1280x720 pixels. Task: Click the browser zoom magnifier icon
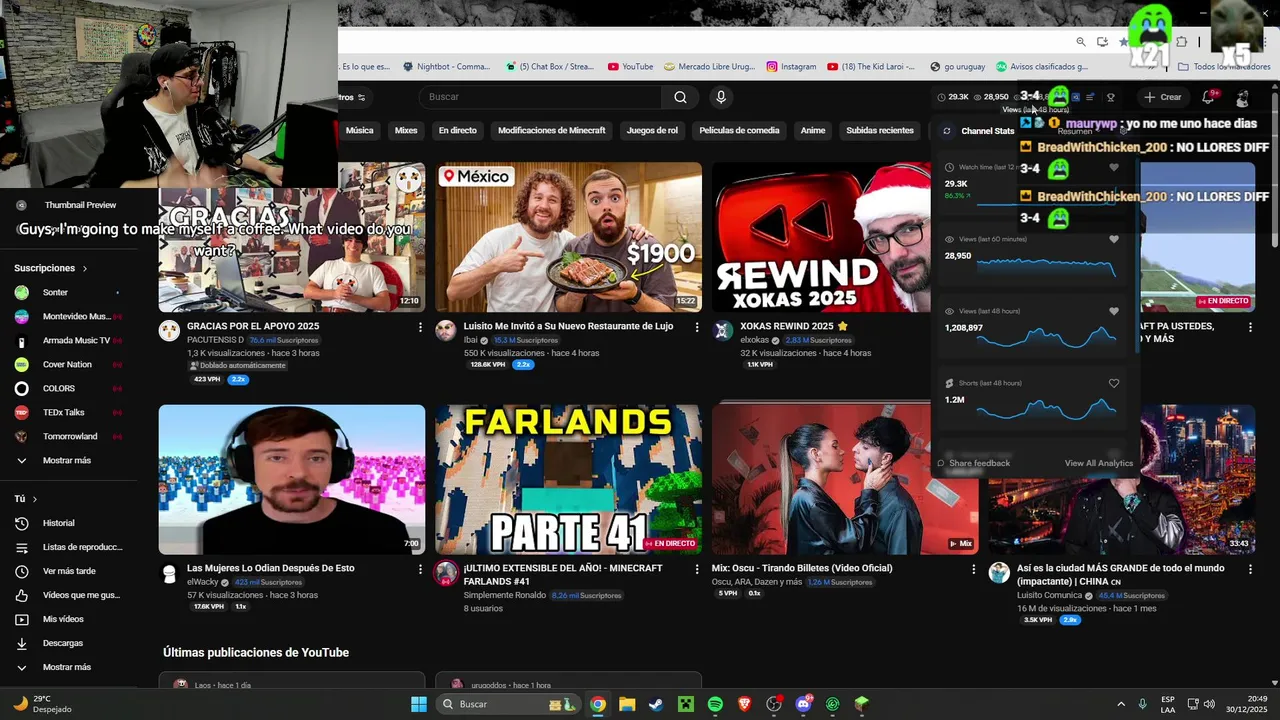(x=1081, y=41)
